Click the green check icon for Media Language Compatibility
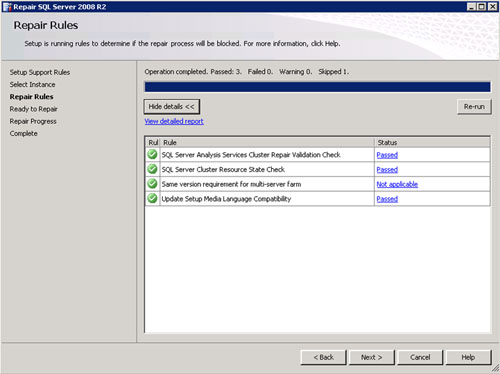Screen dimensions: 500x374 click(152, 198)
